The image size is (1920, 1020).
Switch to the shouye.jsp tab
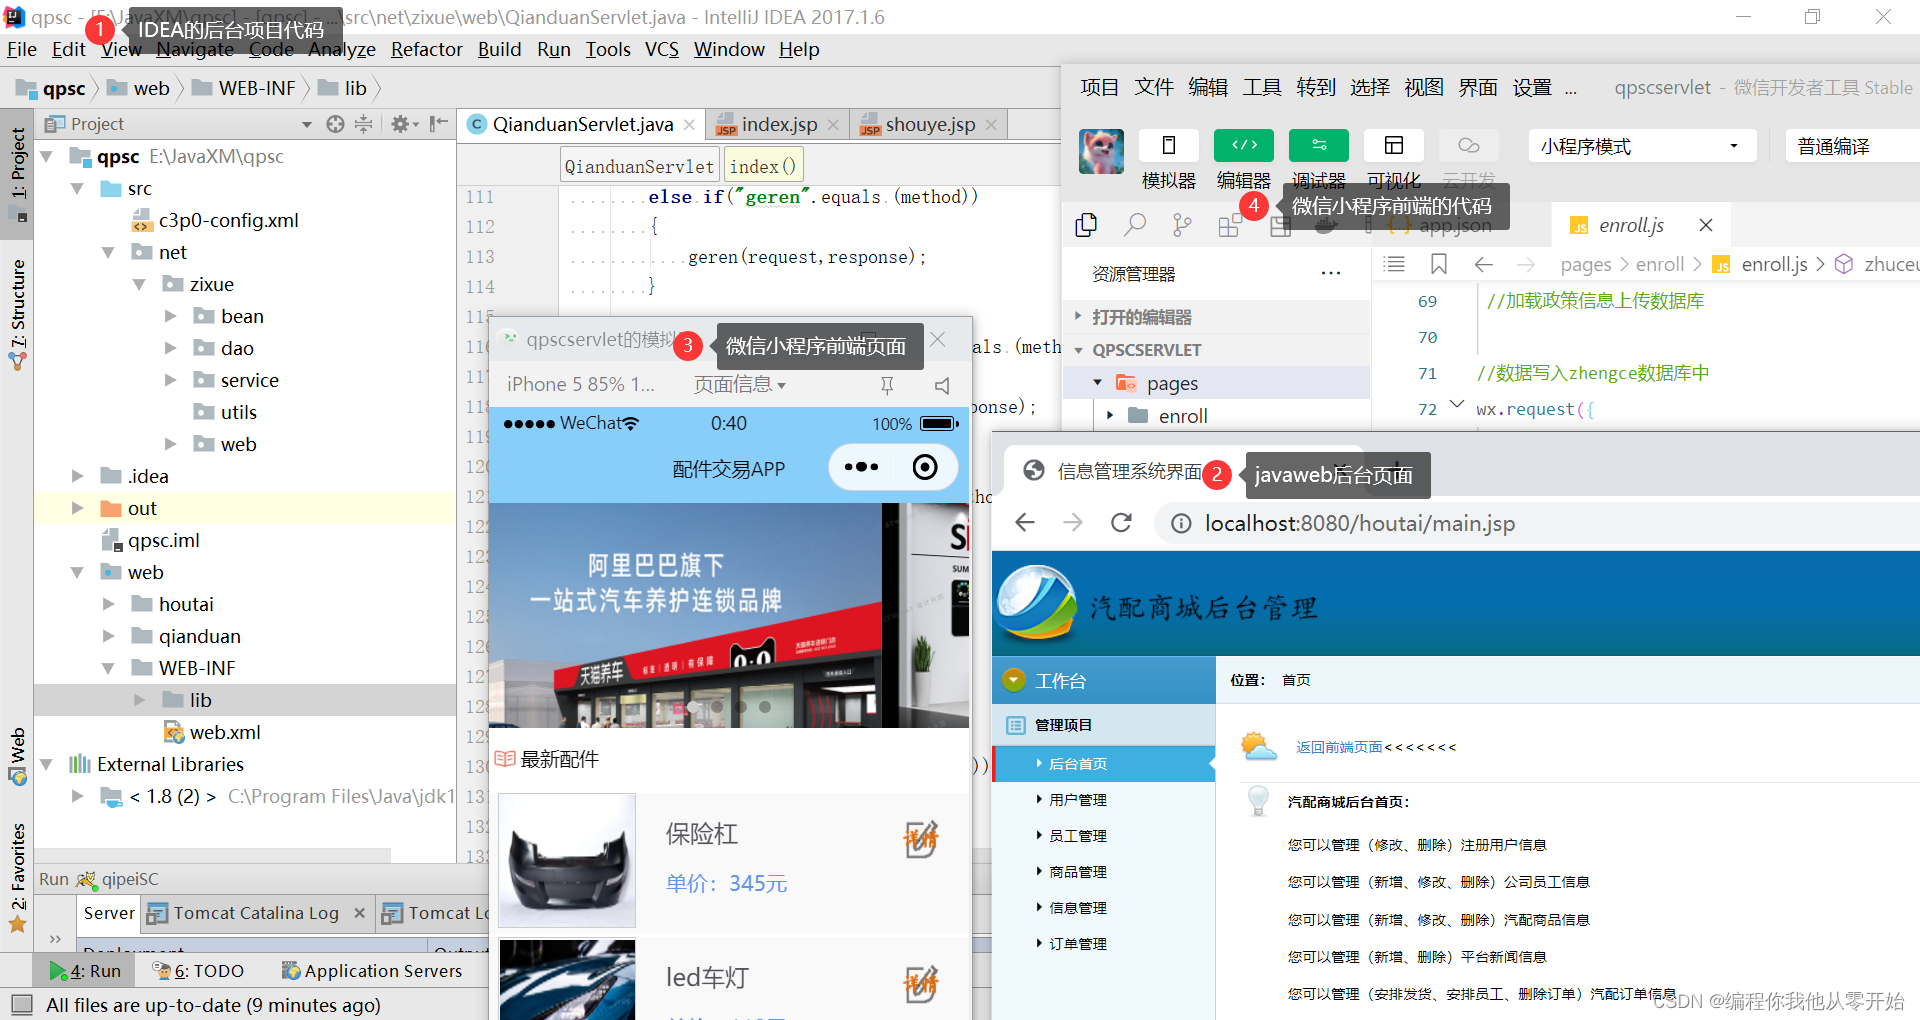coord(930,125)
